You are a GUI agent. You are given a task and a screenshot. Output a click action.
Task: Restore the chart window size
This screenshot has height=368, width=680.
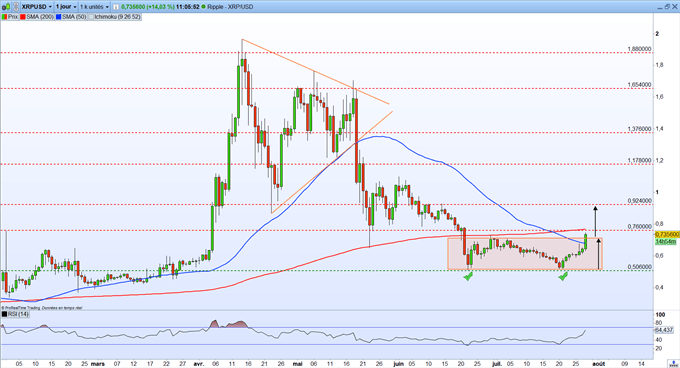click(667, 7)
